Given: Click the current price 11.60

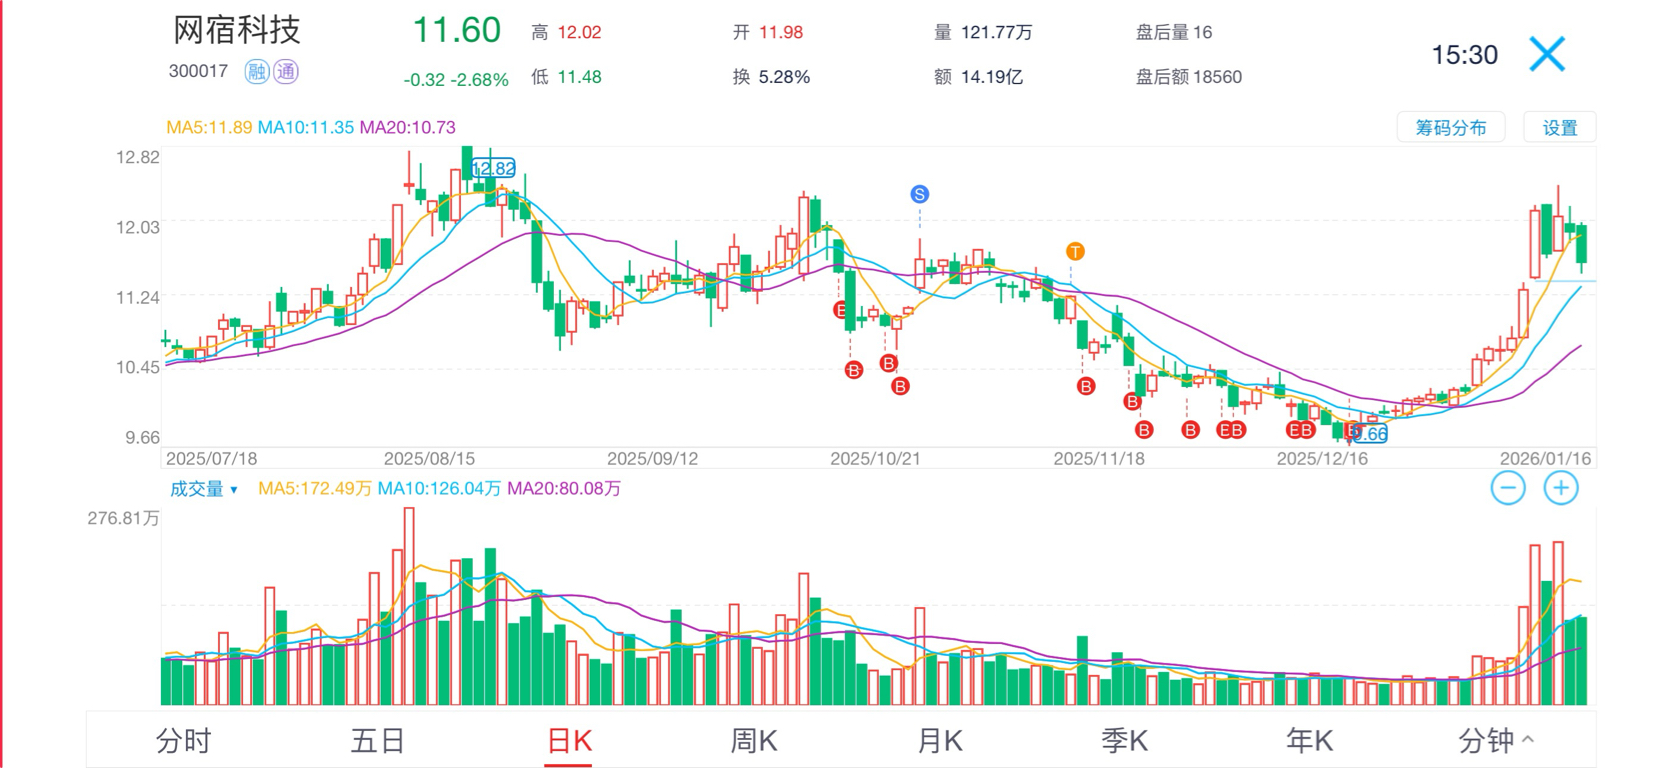Looking at the screenshot, I should [x=457, y=30].
